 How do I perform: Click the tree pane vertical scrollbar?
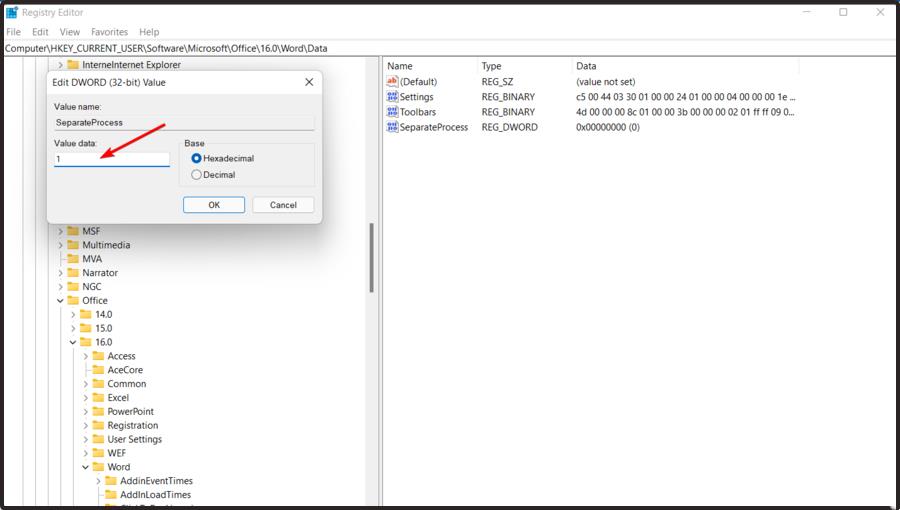(x=371, y=258)
